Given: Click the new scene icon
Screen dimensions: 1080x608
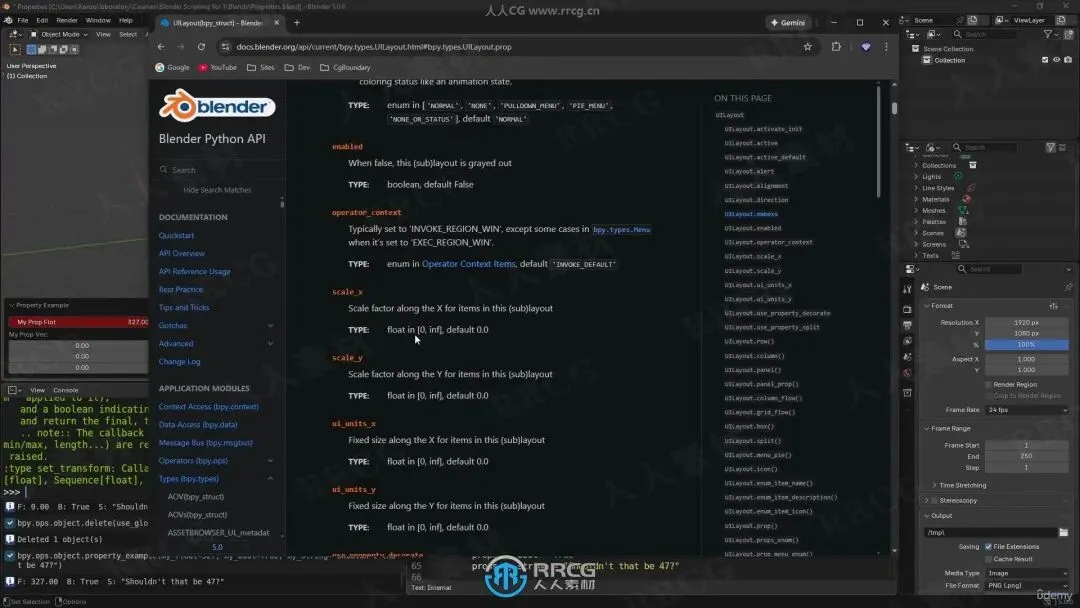Looking at the screenshot, I should click(x=973, y=20).
